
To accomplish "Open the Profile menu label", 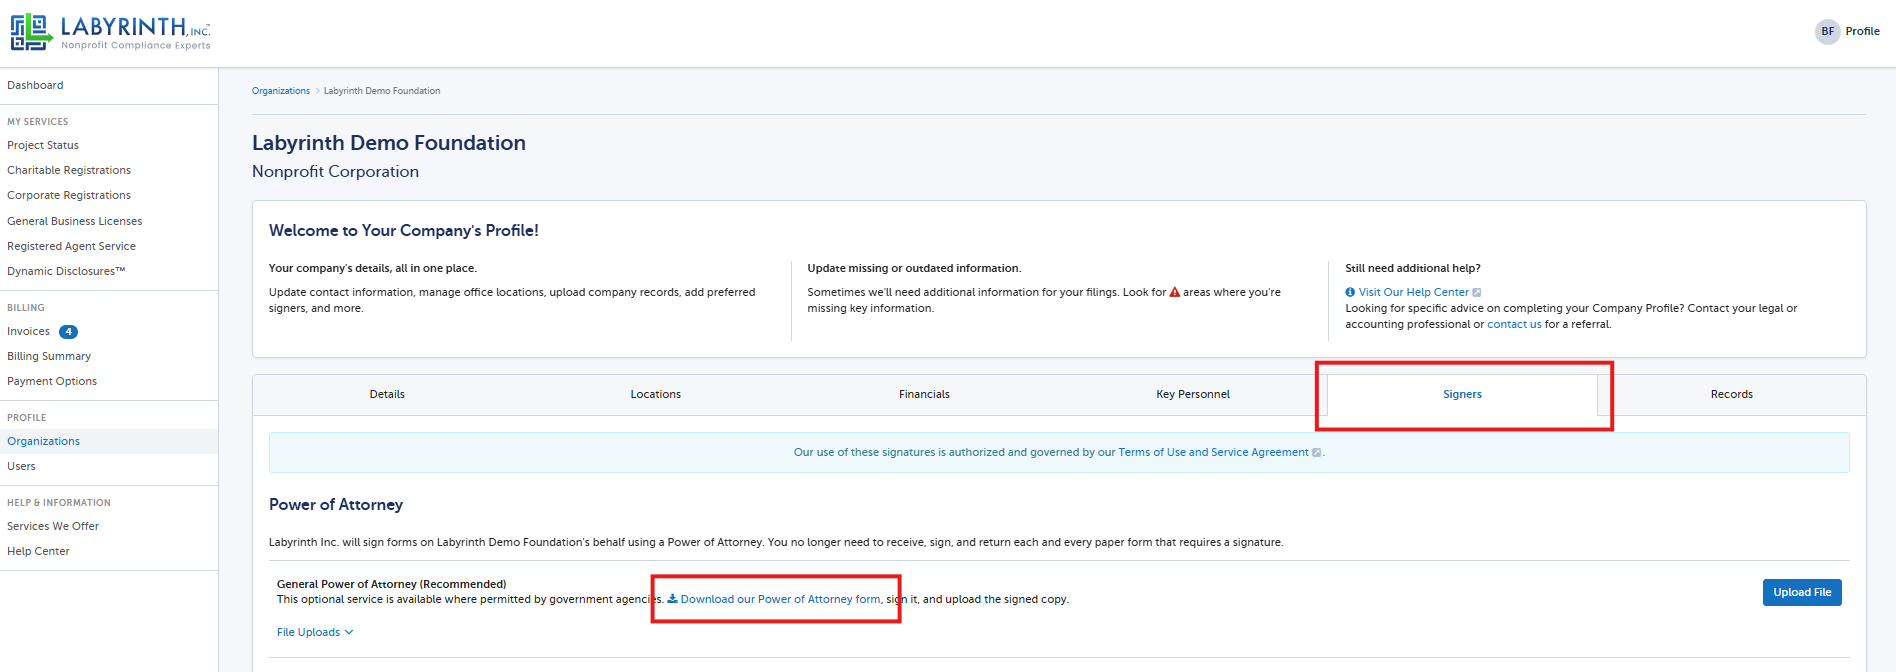I will pos(1862,31).
